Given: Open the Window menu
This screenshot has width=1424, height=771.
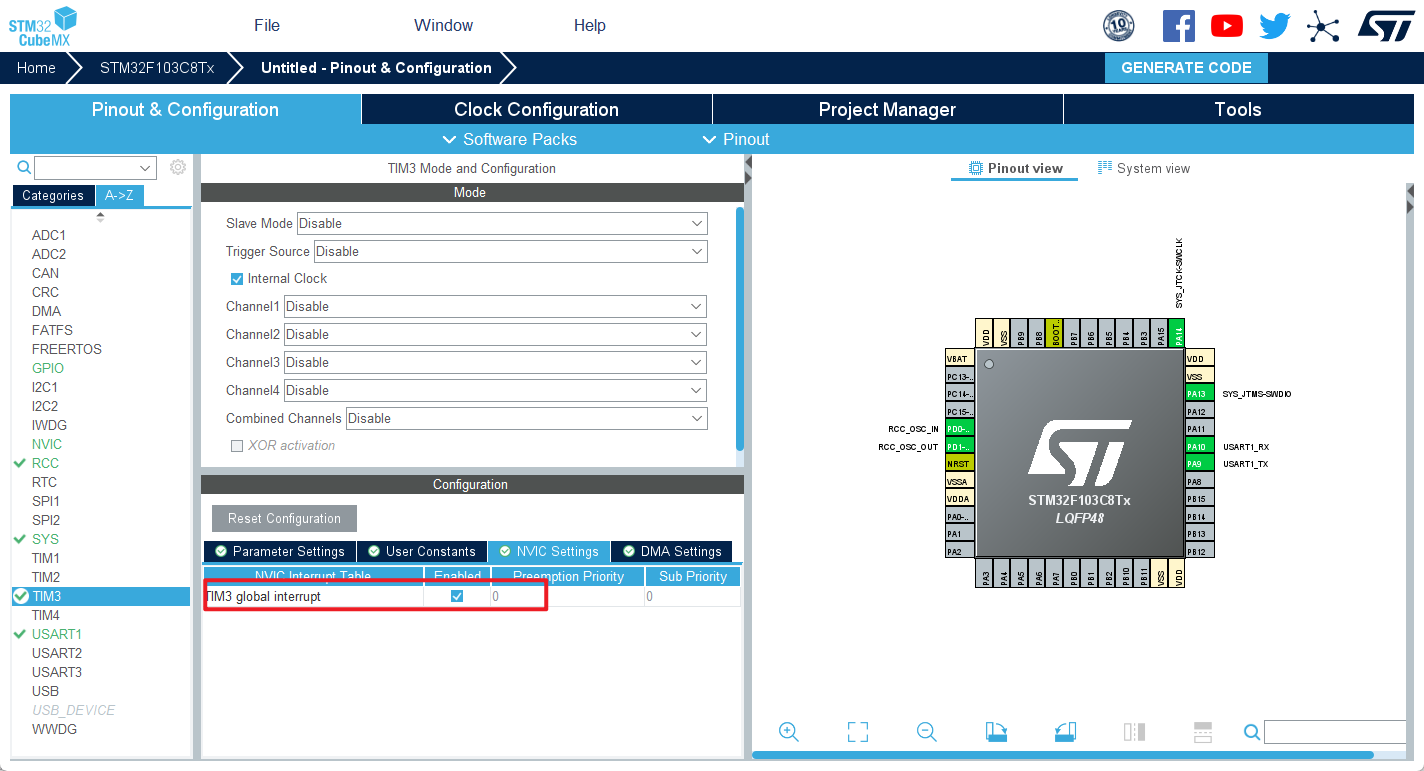Looking at the screenshot, I should (x=443, y=25).
